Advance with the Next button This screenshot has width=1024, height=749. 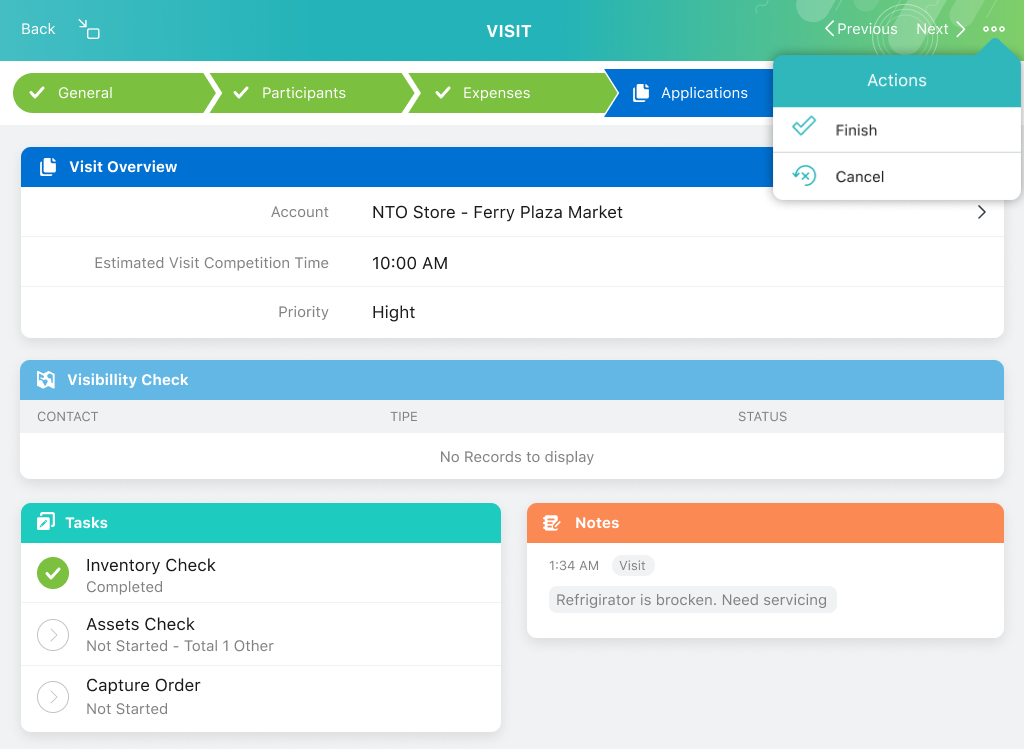pyautogui.click(x=940, y=29)
